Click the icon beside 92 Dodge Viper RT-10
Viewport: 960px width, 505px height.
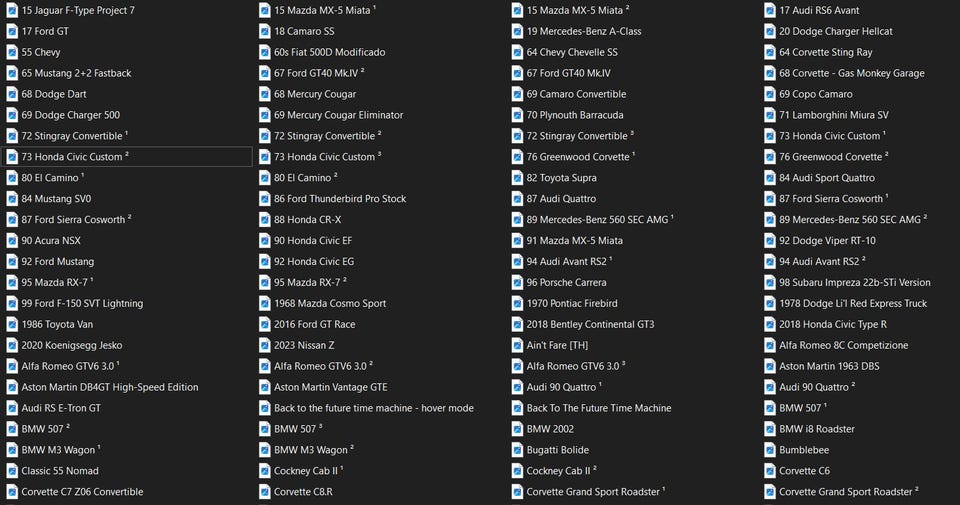click(x=770, y=241)
